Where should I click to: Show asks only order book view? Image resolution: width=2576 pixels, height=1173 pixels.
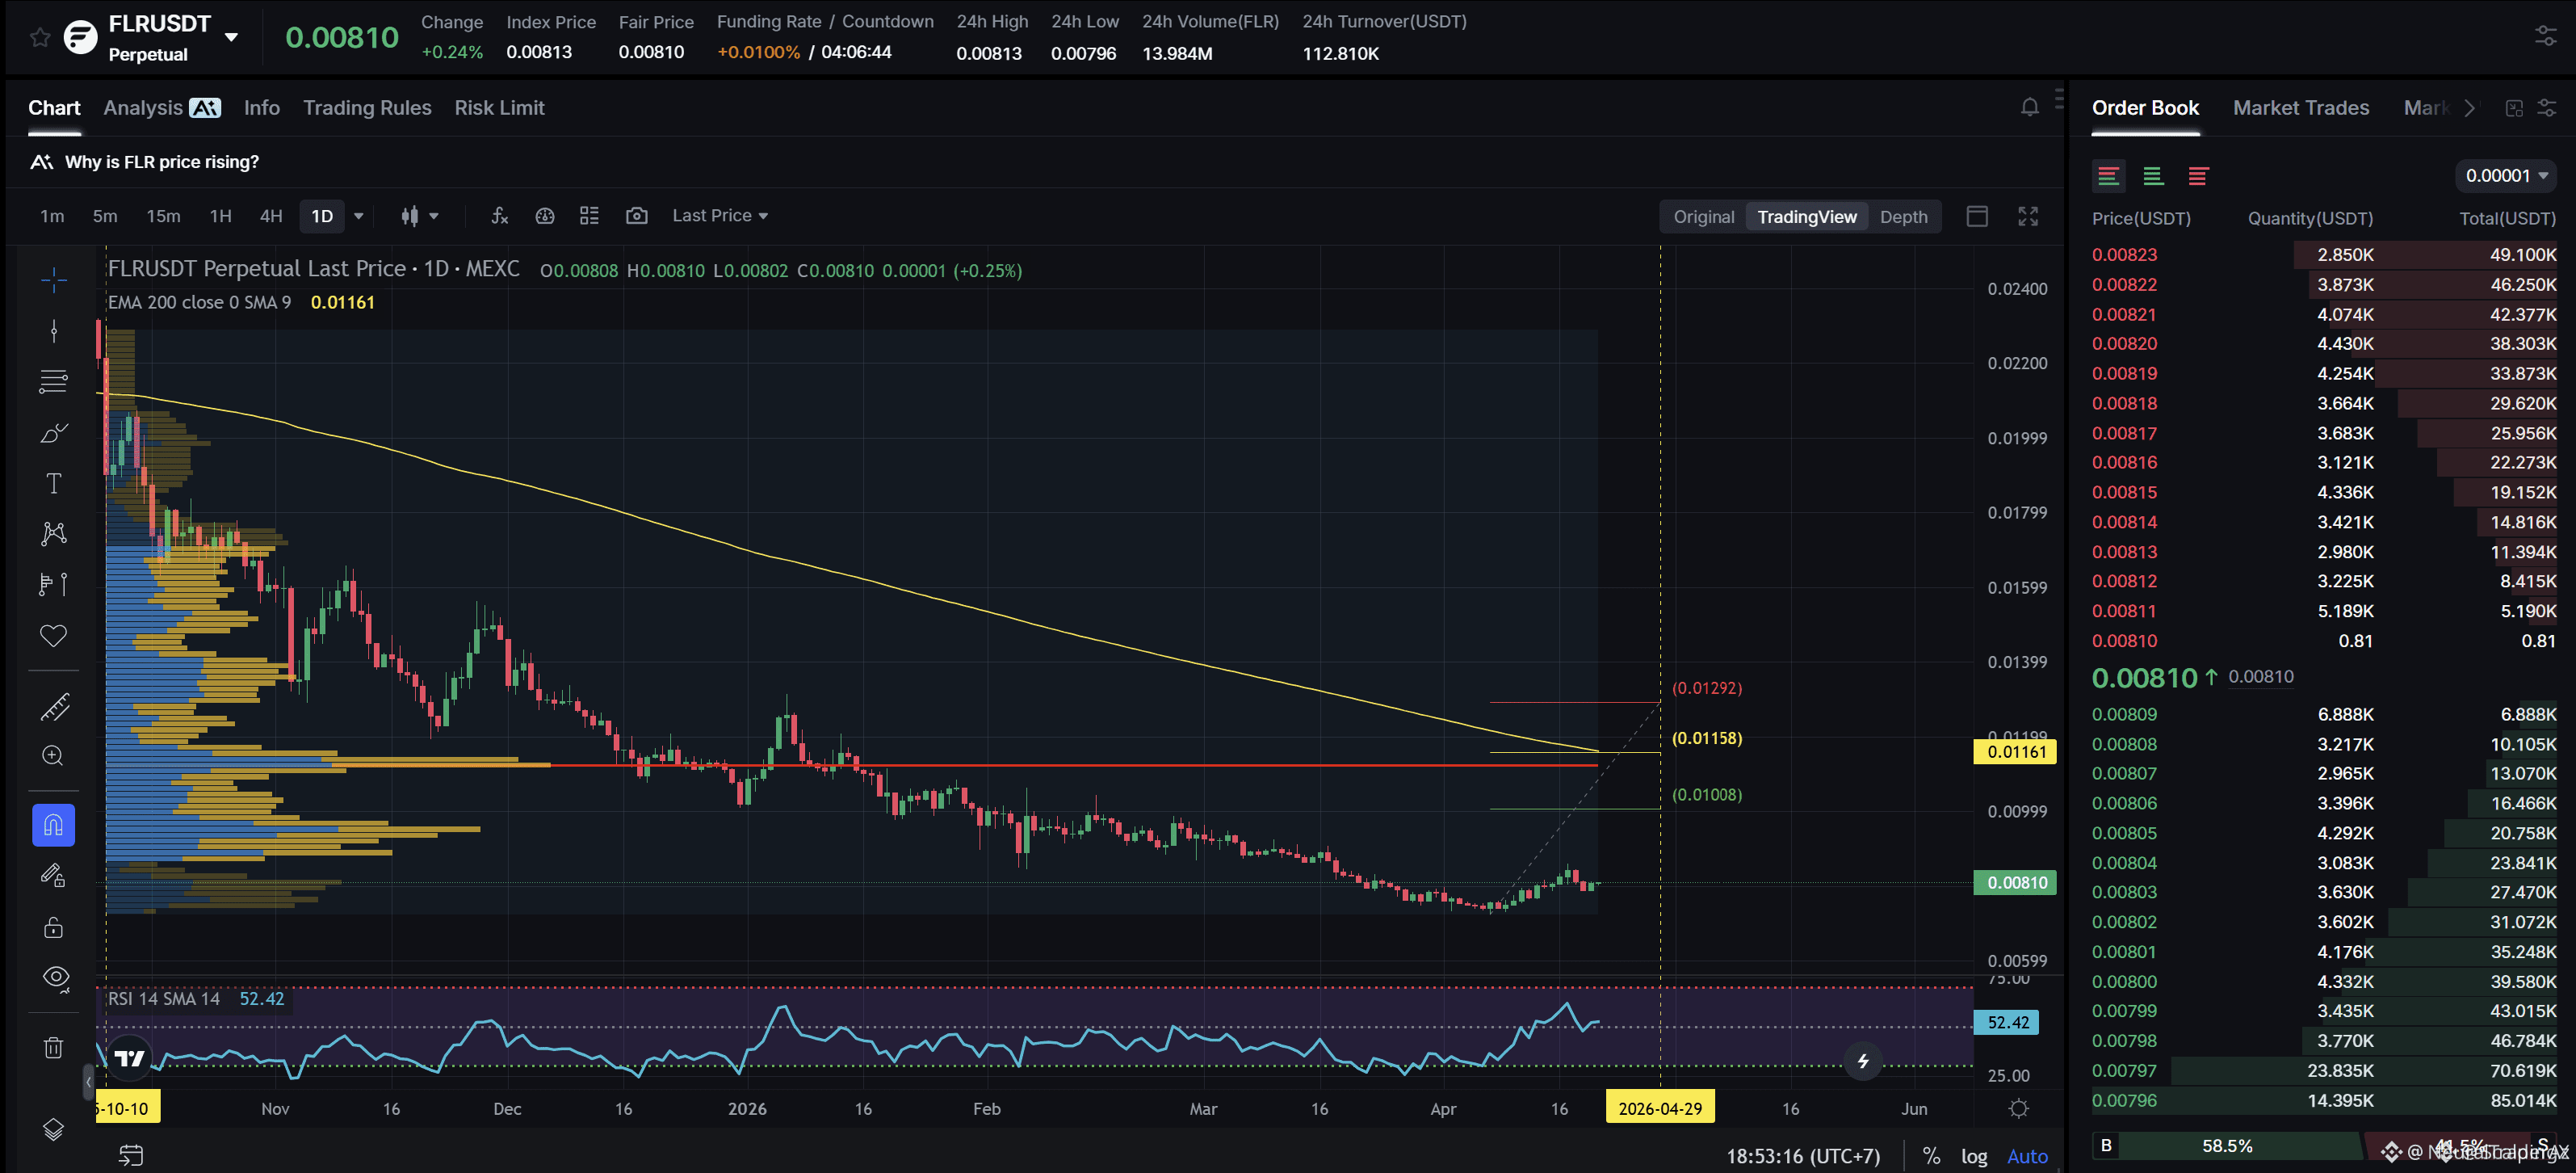[2198, 177]
